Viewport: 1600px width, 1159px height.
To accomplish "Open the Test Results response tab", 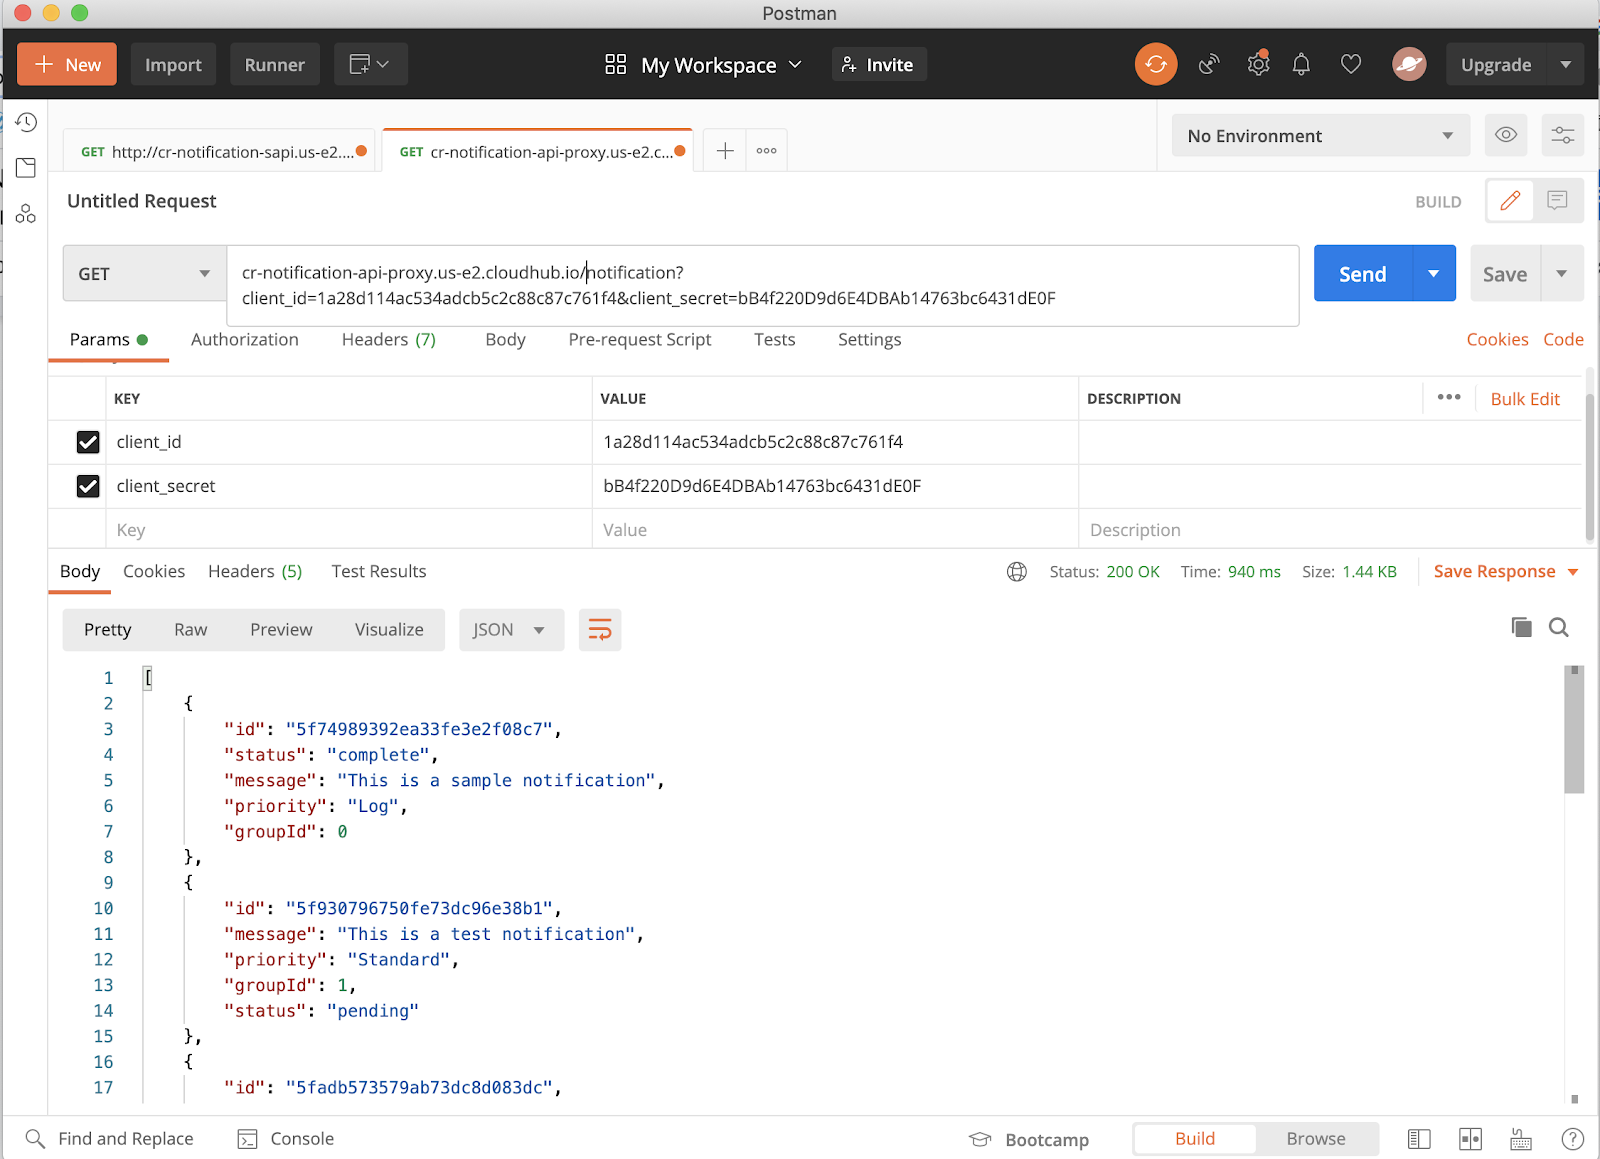I will click(378, 571).
